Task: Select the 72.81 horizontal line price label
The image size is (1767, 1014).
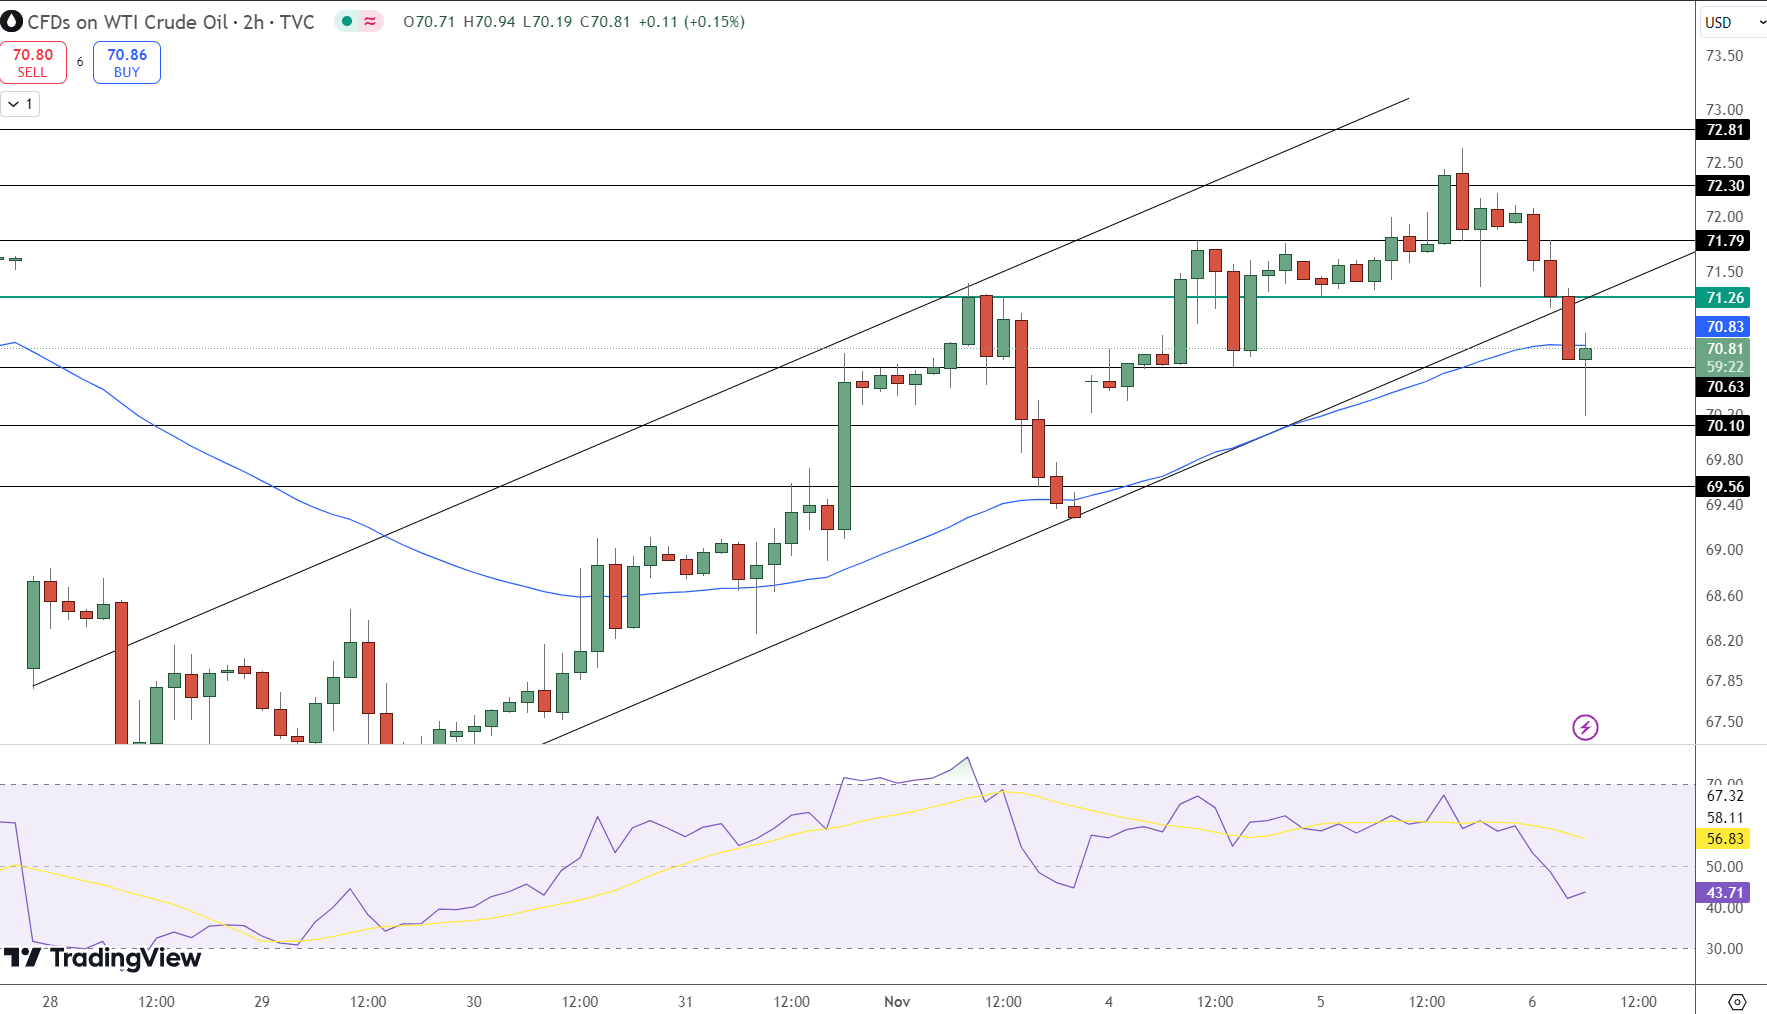Action: pyautogui.click(x=1723, y=130)
